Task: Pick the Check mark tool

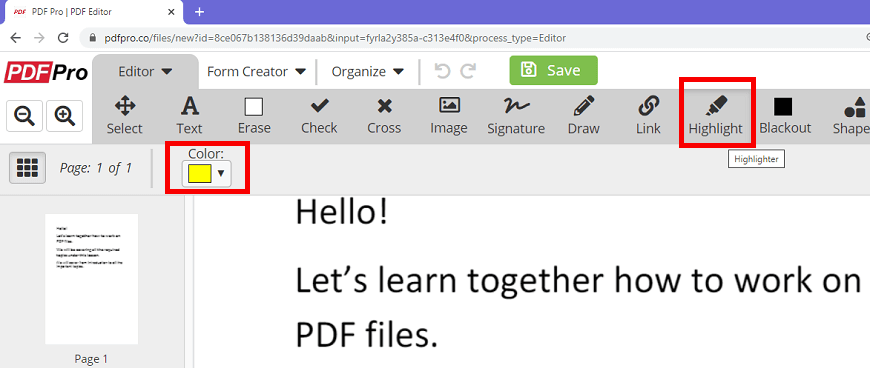Action: 319,115
